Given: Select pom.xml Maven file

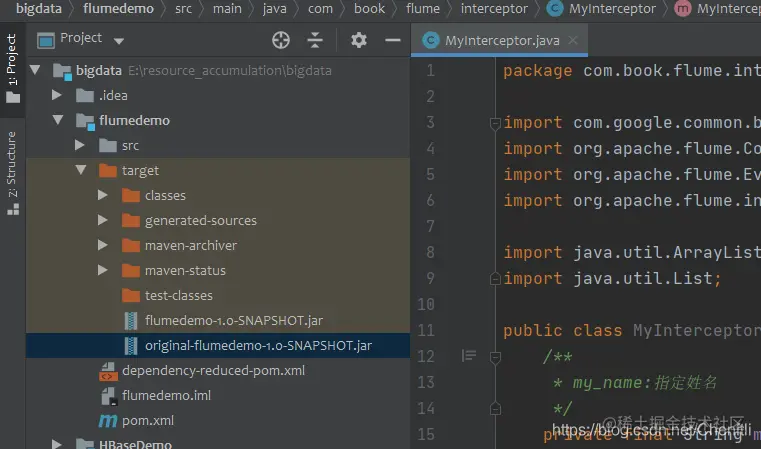Looking at the screenshot, I should click(148, 420).
